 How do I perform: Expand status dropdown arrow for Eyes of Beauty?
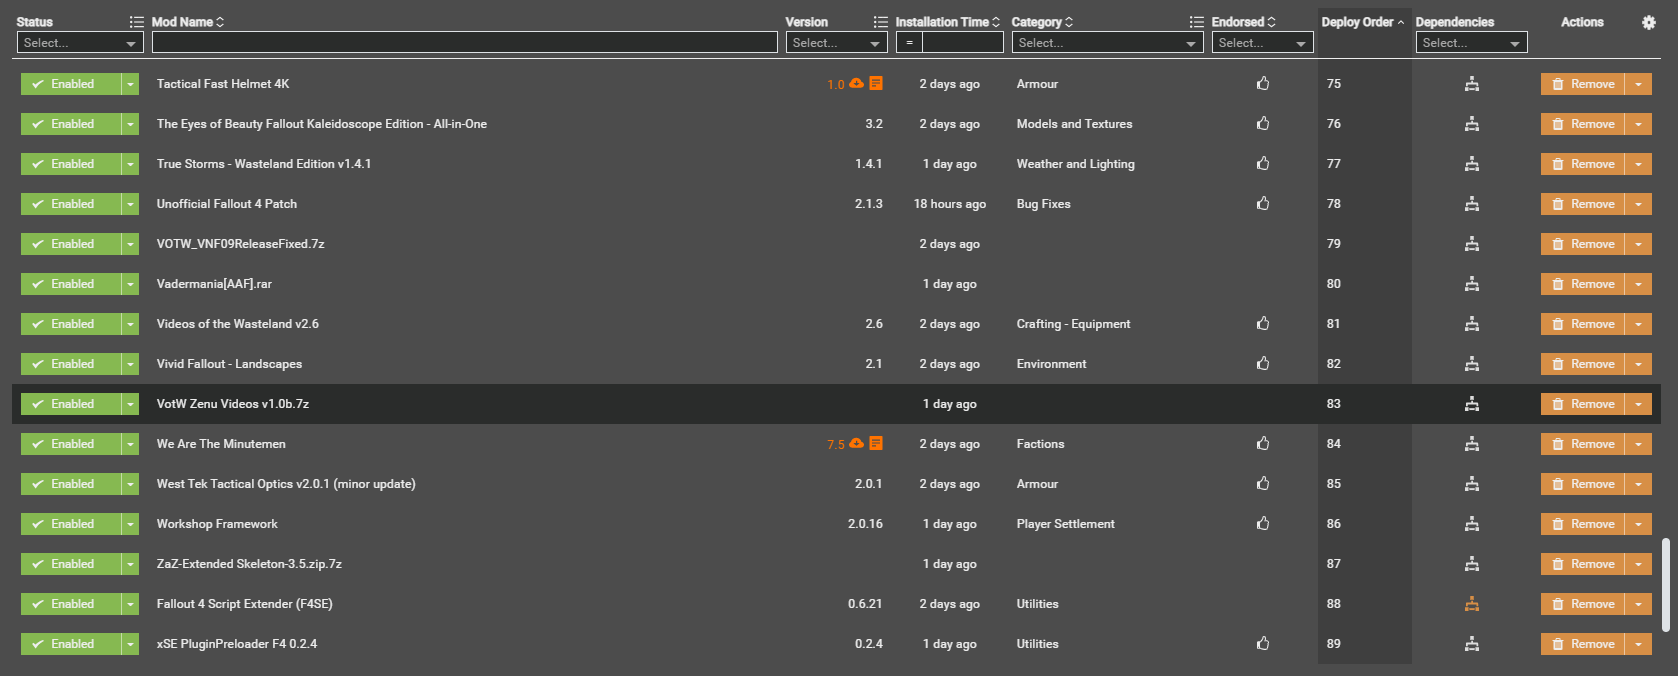point(130,124)
